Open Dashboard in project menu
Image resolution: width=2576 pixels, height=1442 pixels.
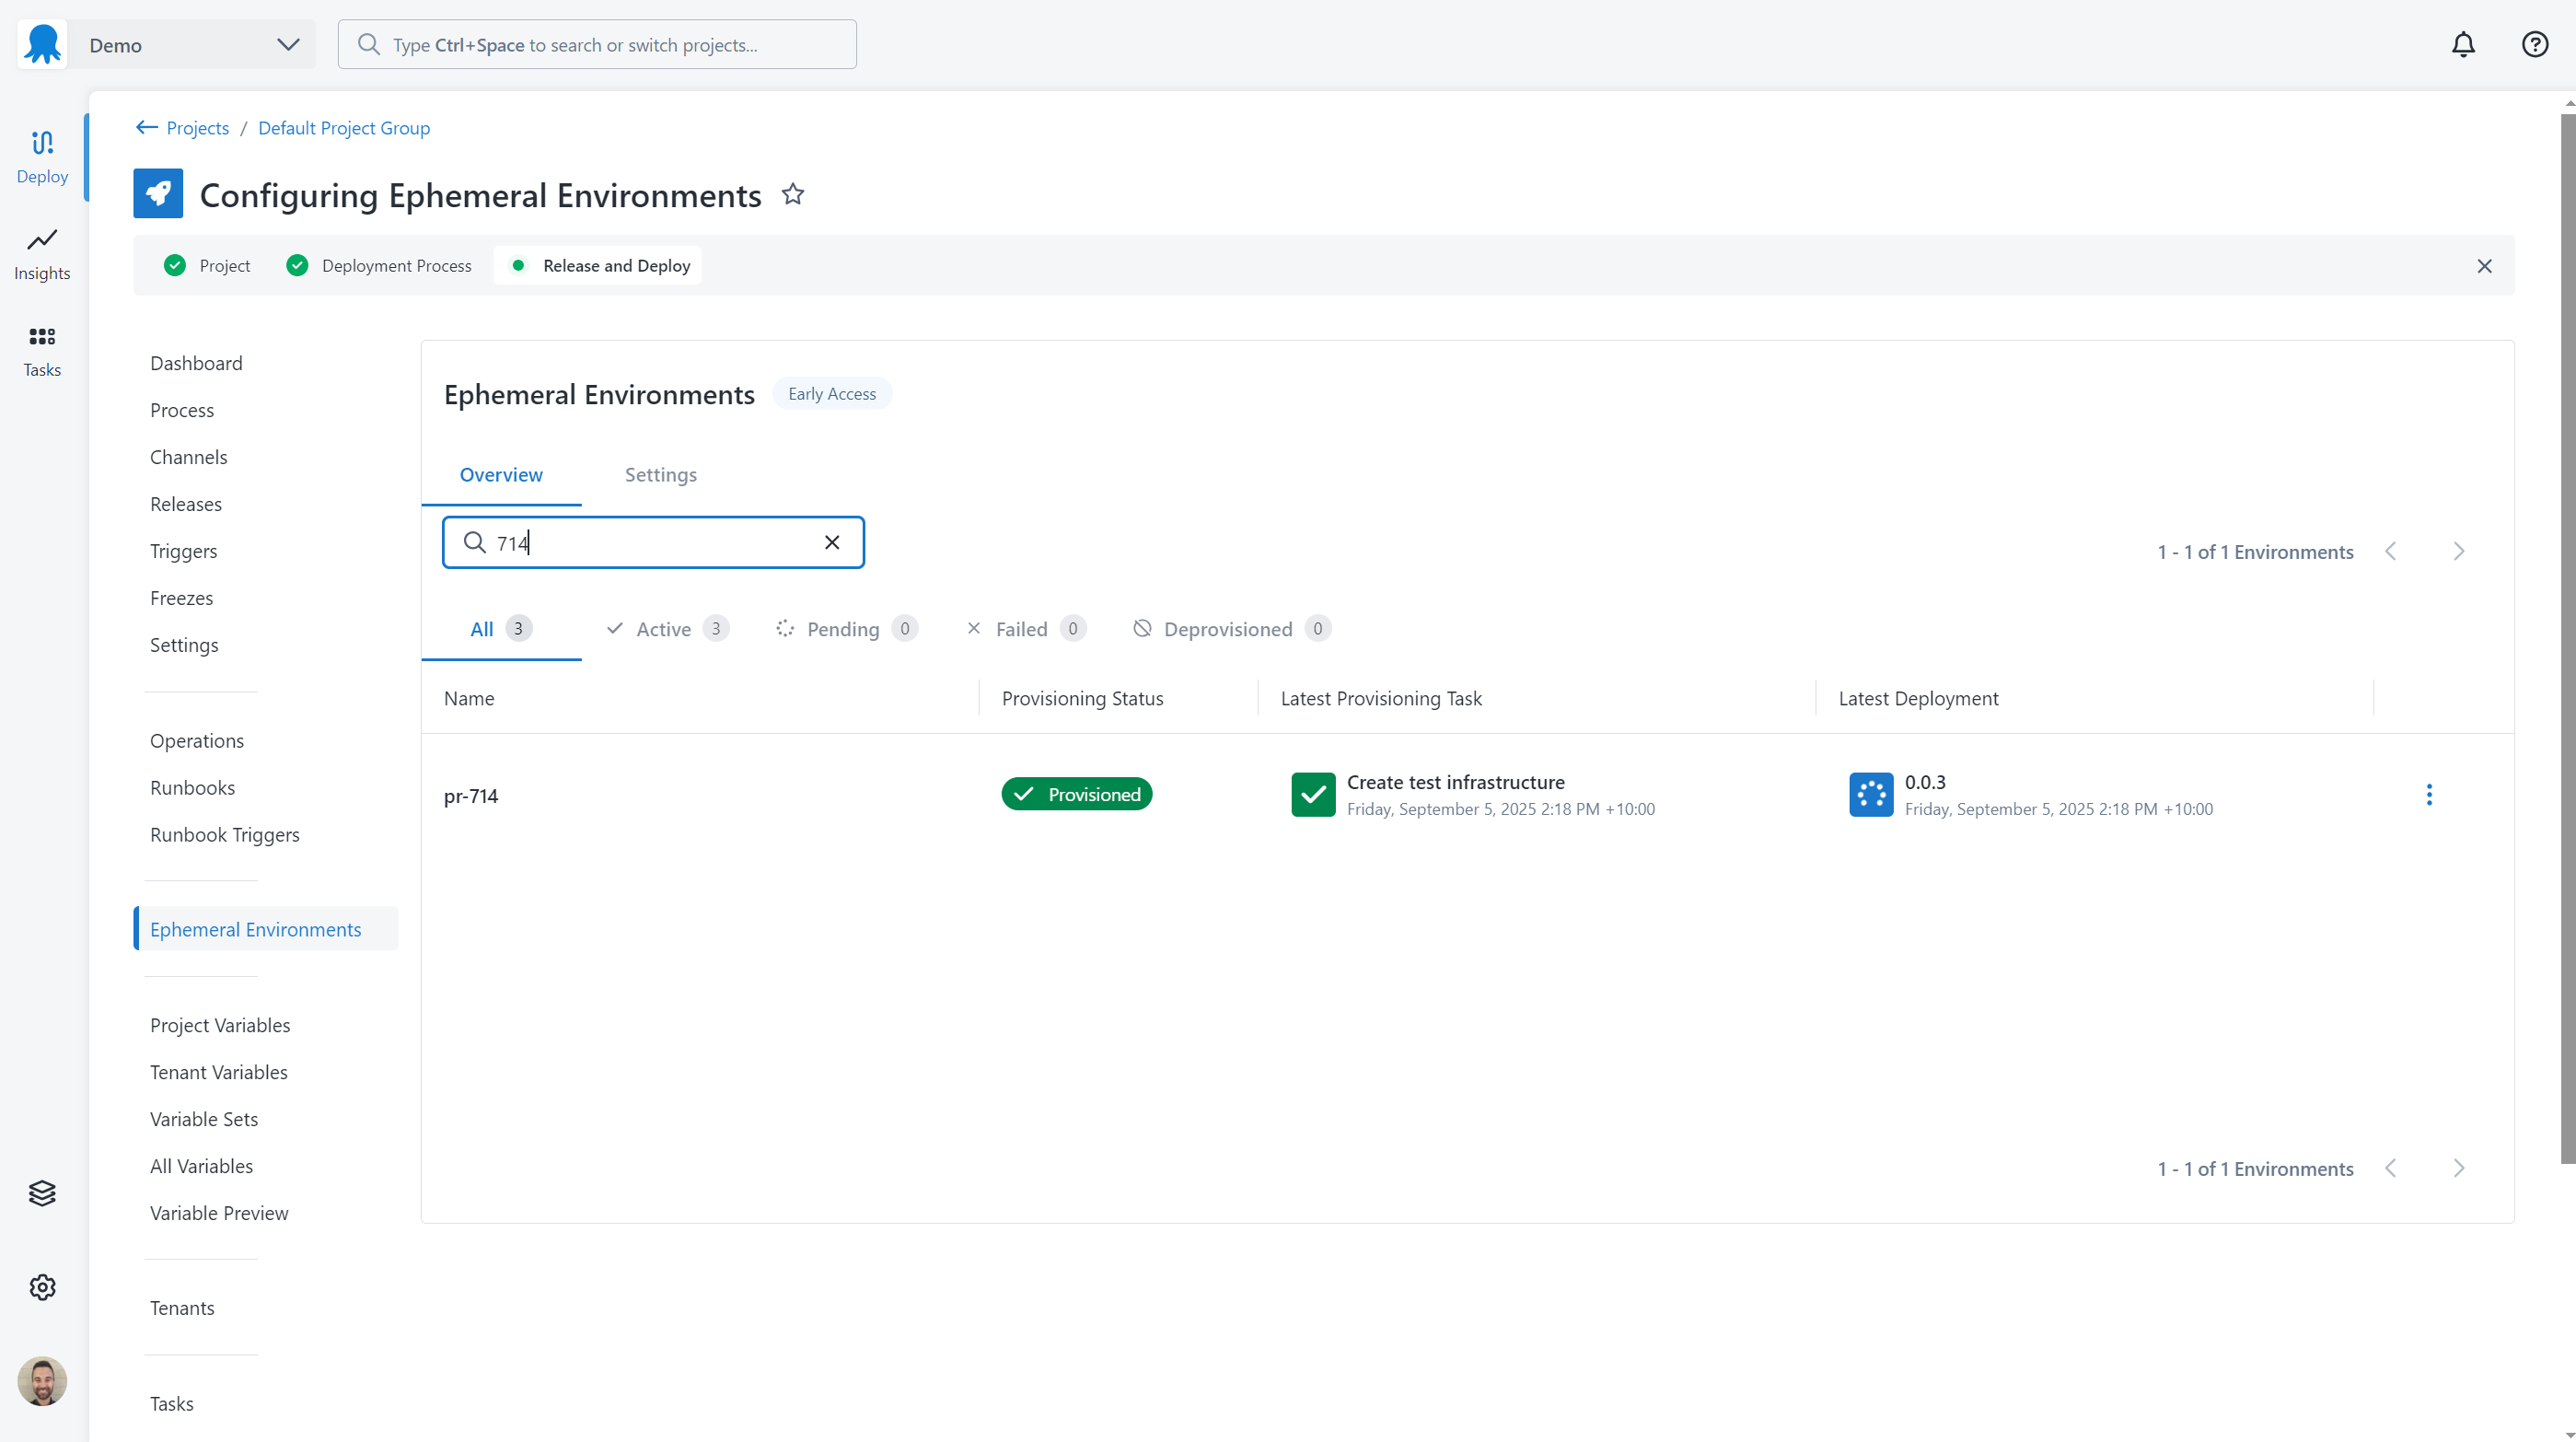[x=196, y=363]
